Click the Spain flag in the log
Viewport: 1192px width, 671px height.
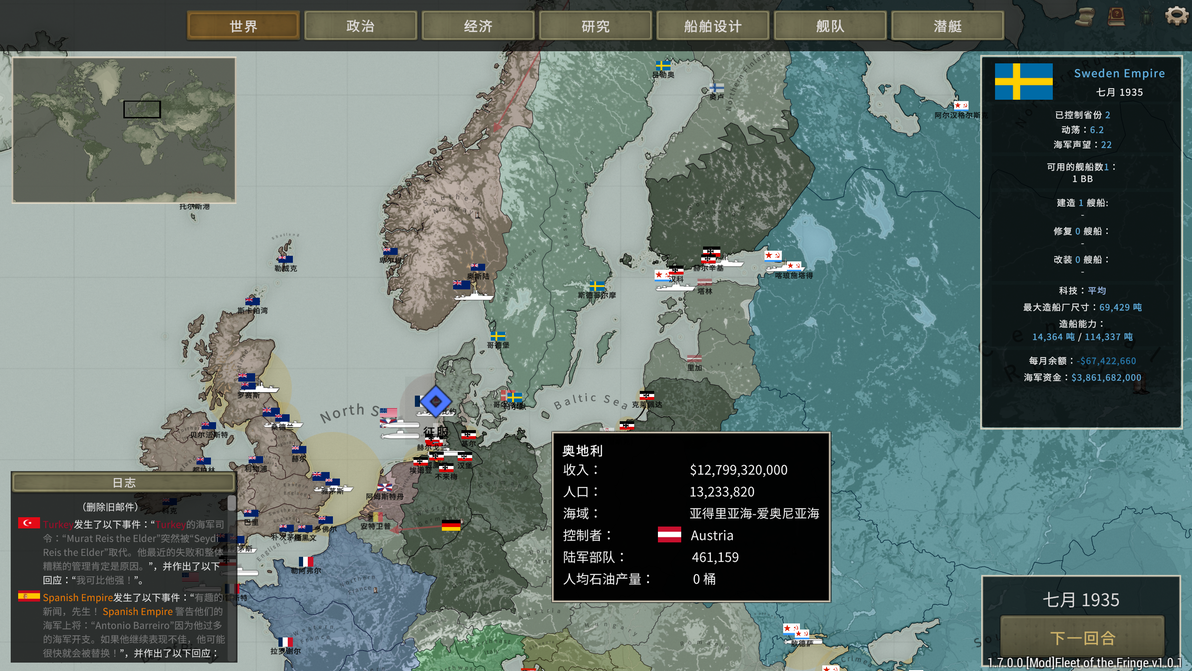(29, 597)
